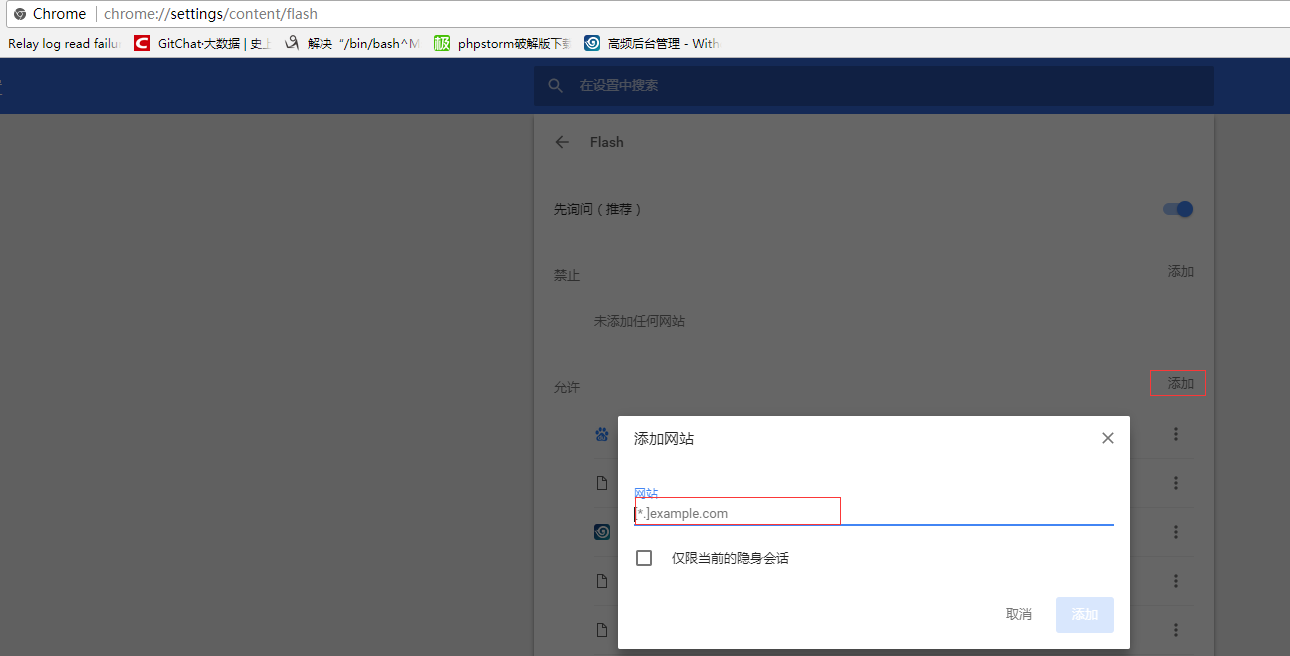Click the 在设置中搜索 search box
This screenshot has height=656, width=1290.
[874, 86]
